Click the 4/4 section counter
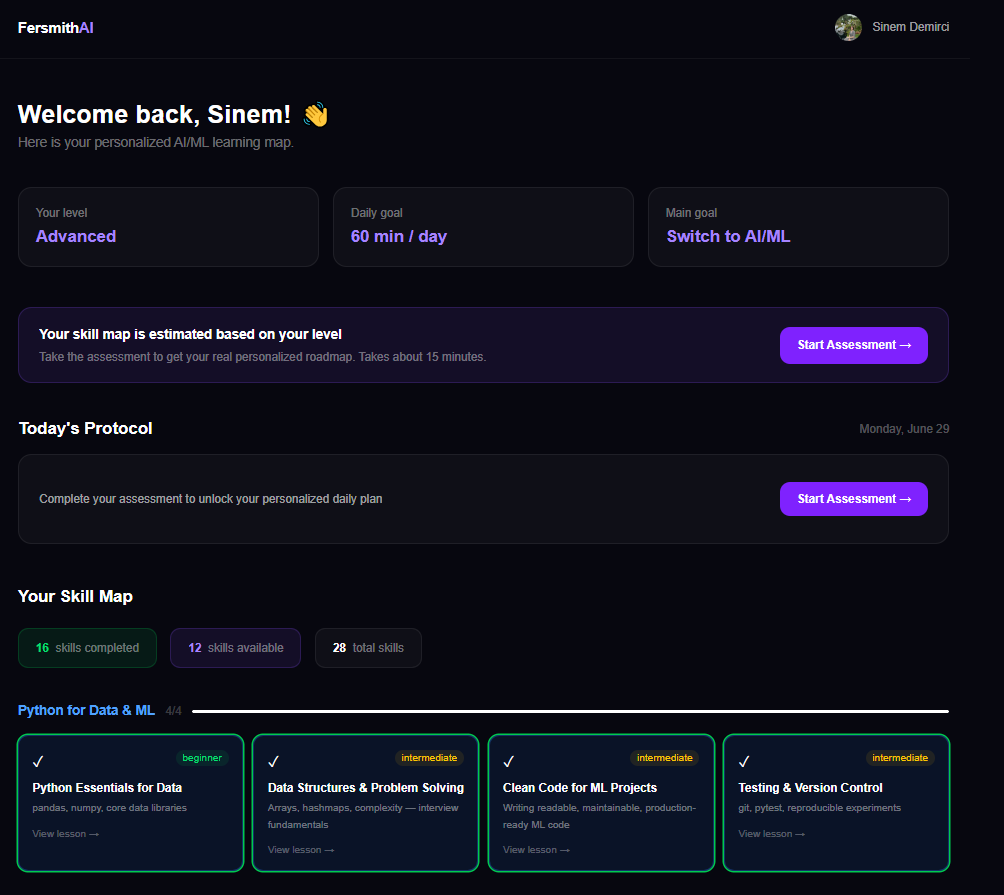 (174, 711)
